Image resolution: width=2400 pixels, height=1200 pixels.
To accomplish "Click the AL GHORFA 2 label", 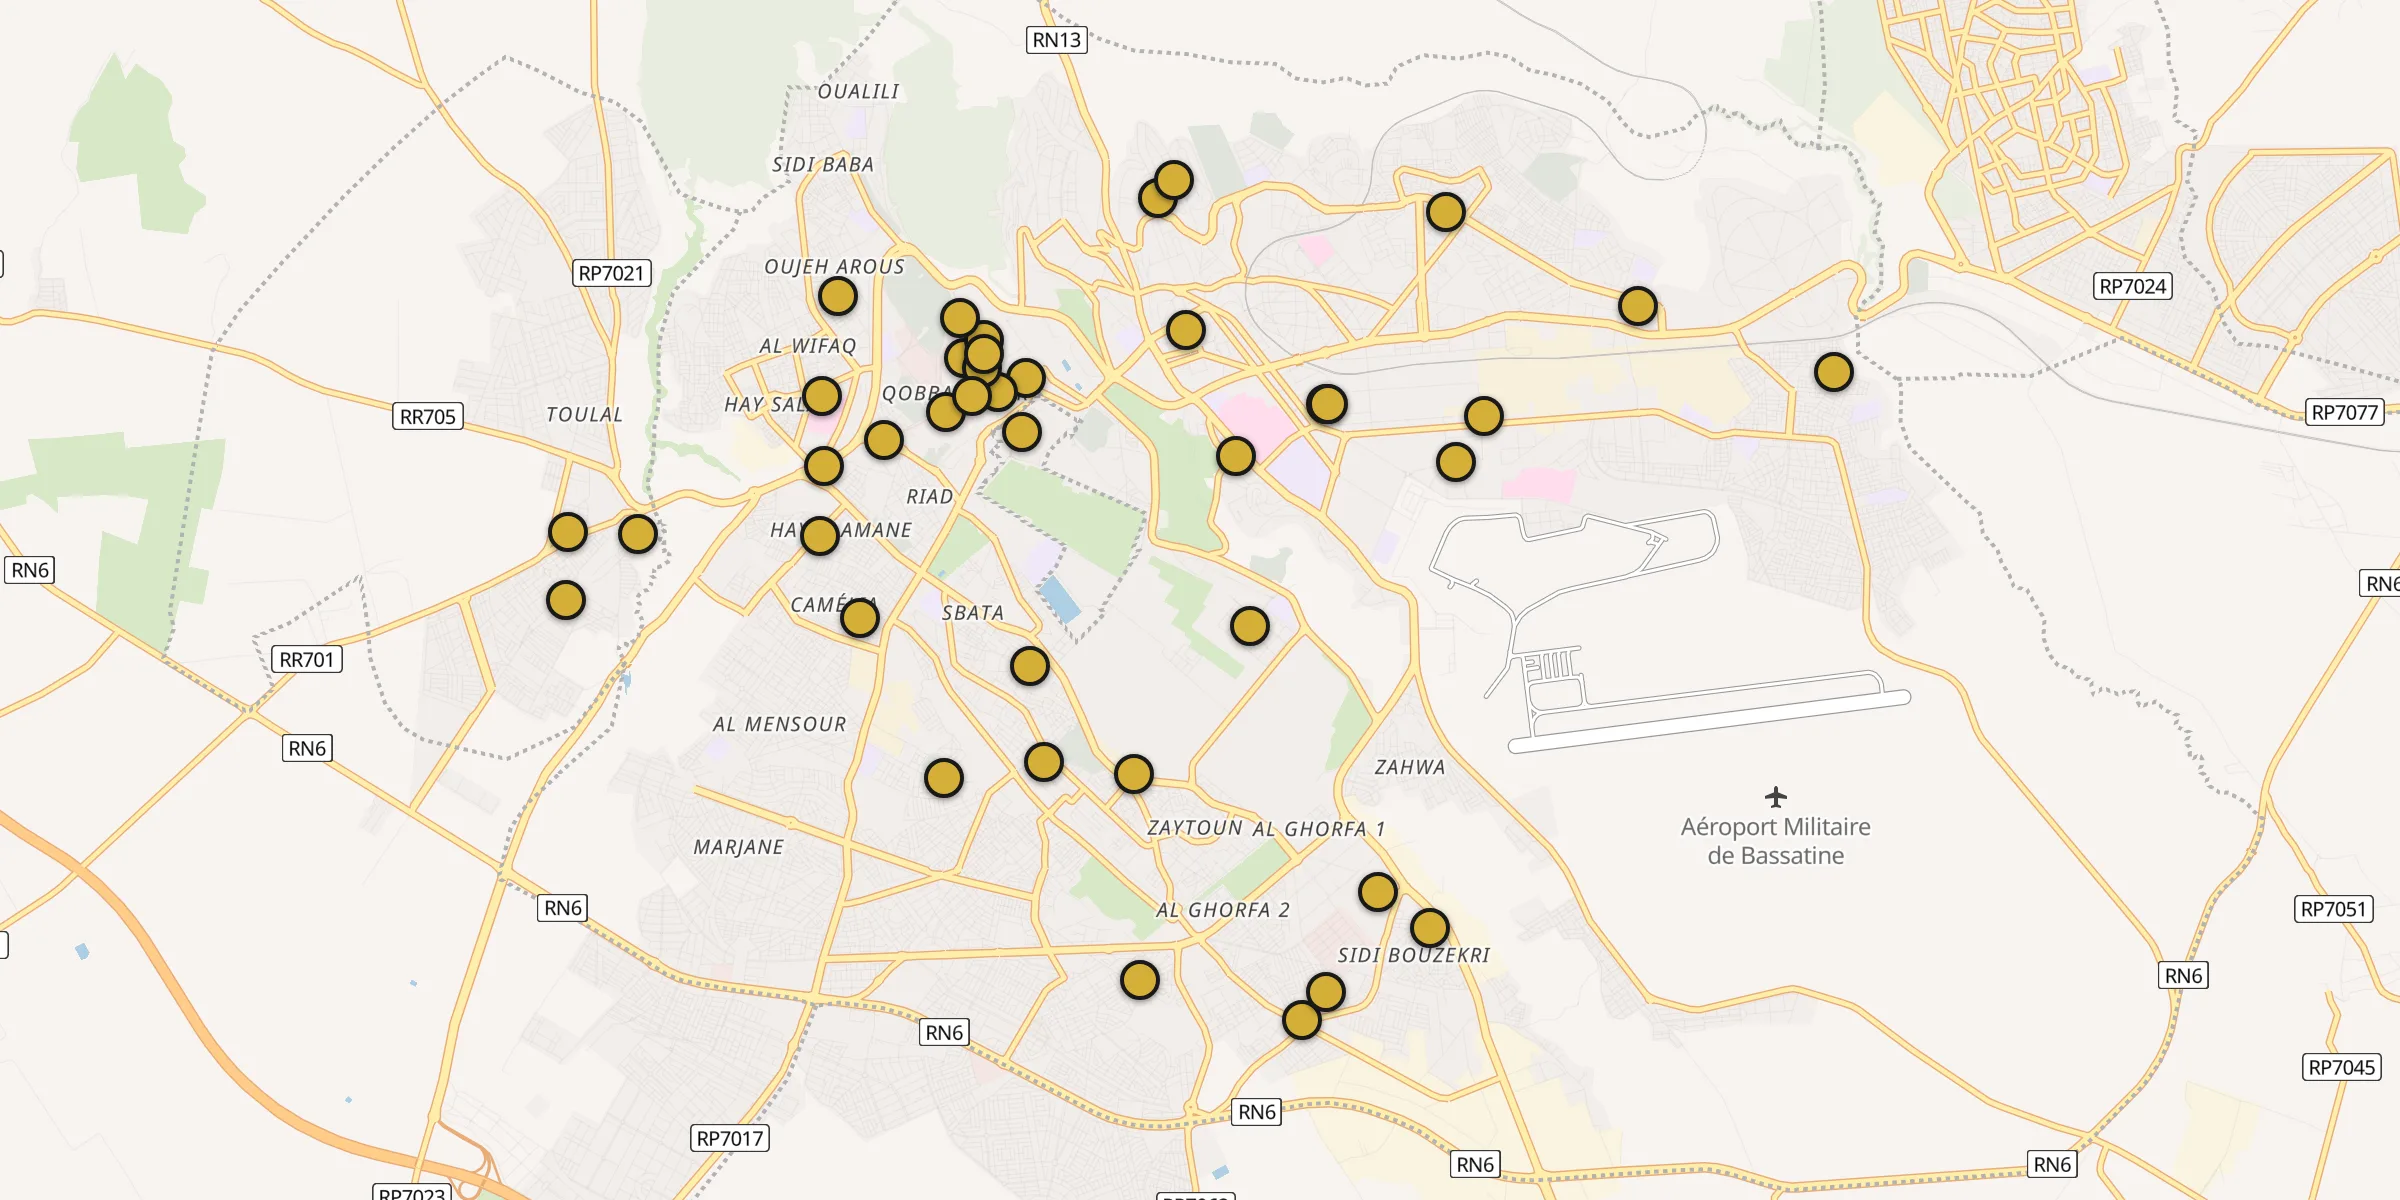I will pos(1222,910).
